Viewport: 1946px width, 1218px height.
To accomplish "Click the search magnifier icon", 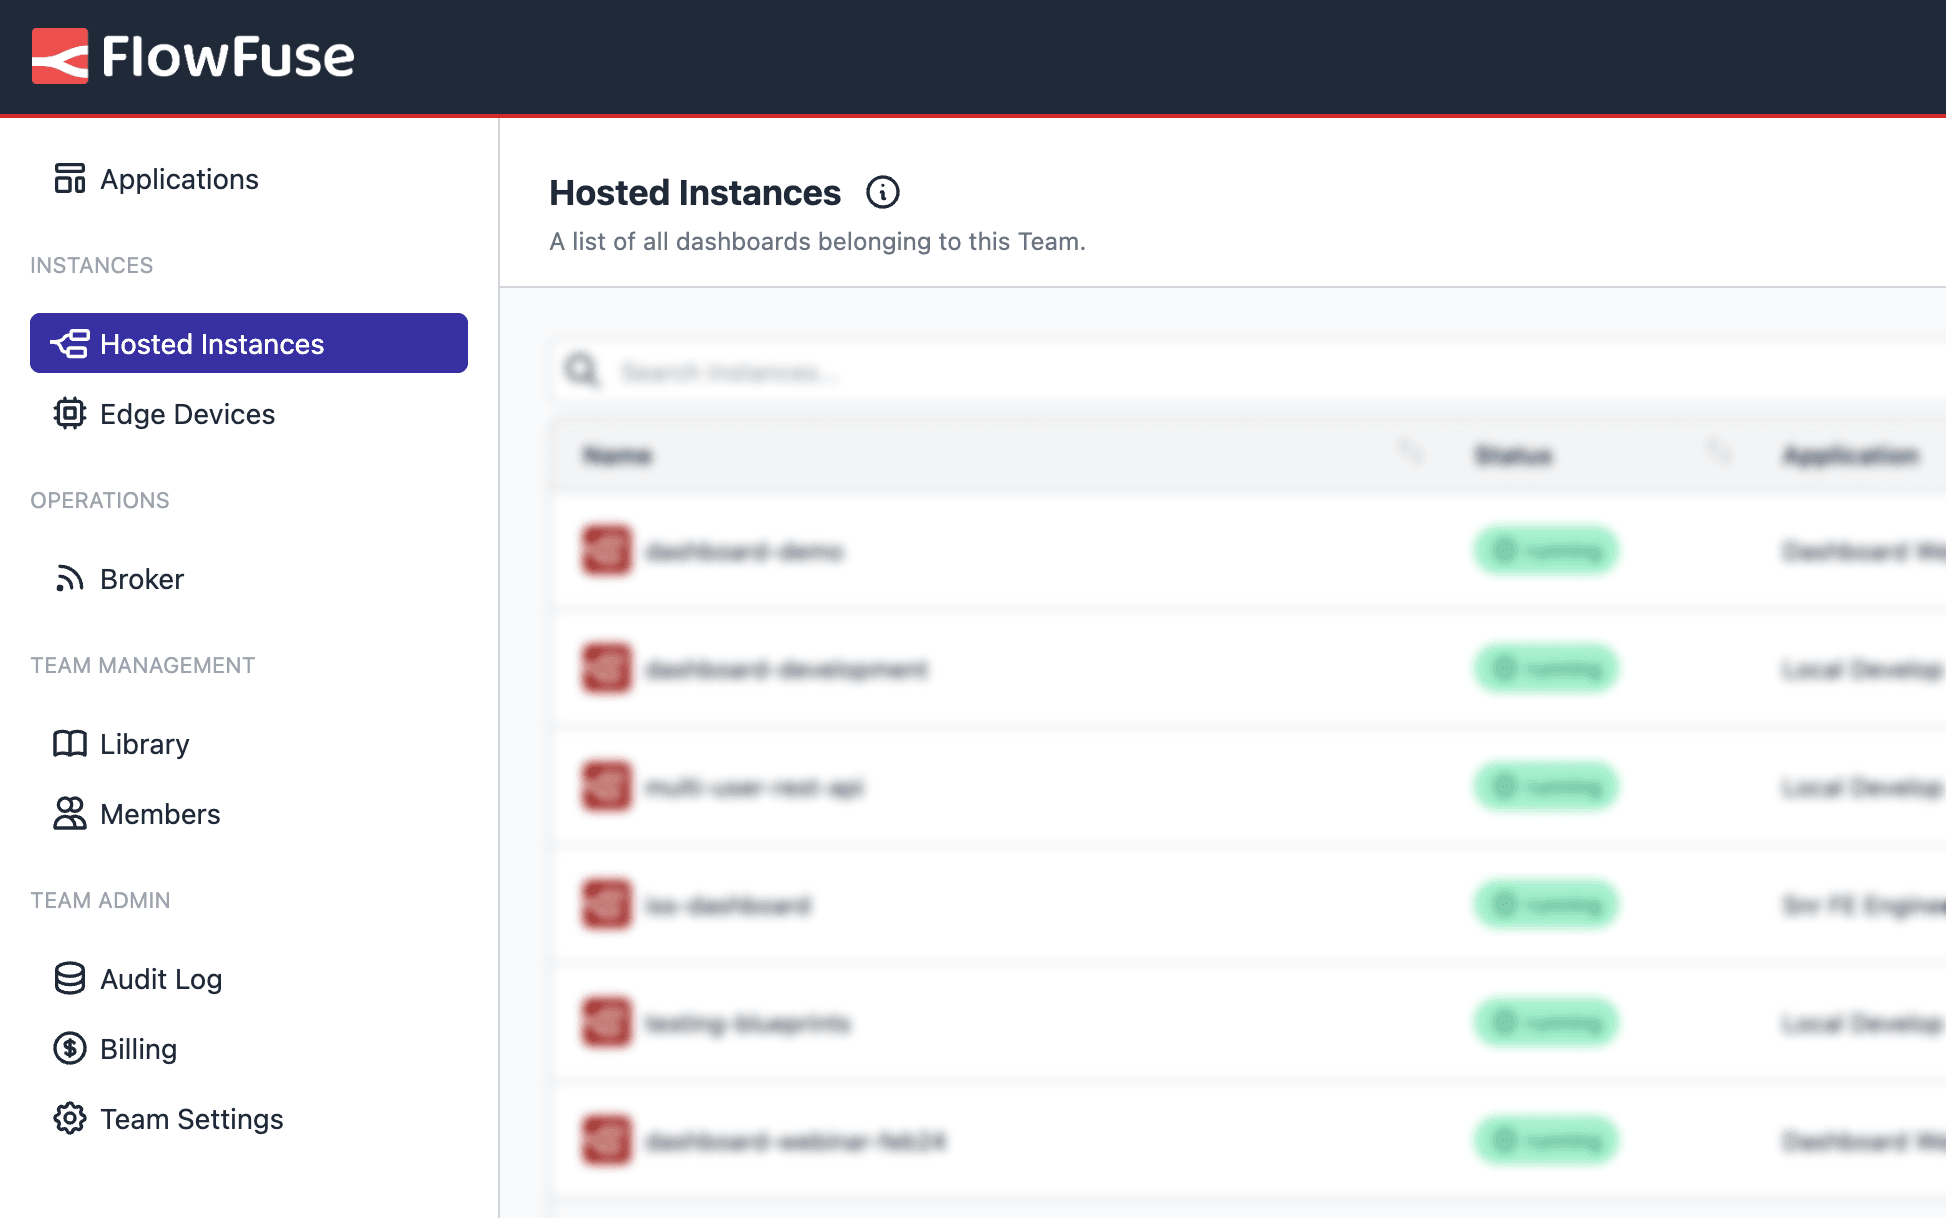I will 581,370.
